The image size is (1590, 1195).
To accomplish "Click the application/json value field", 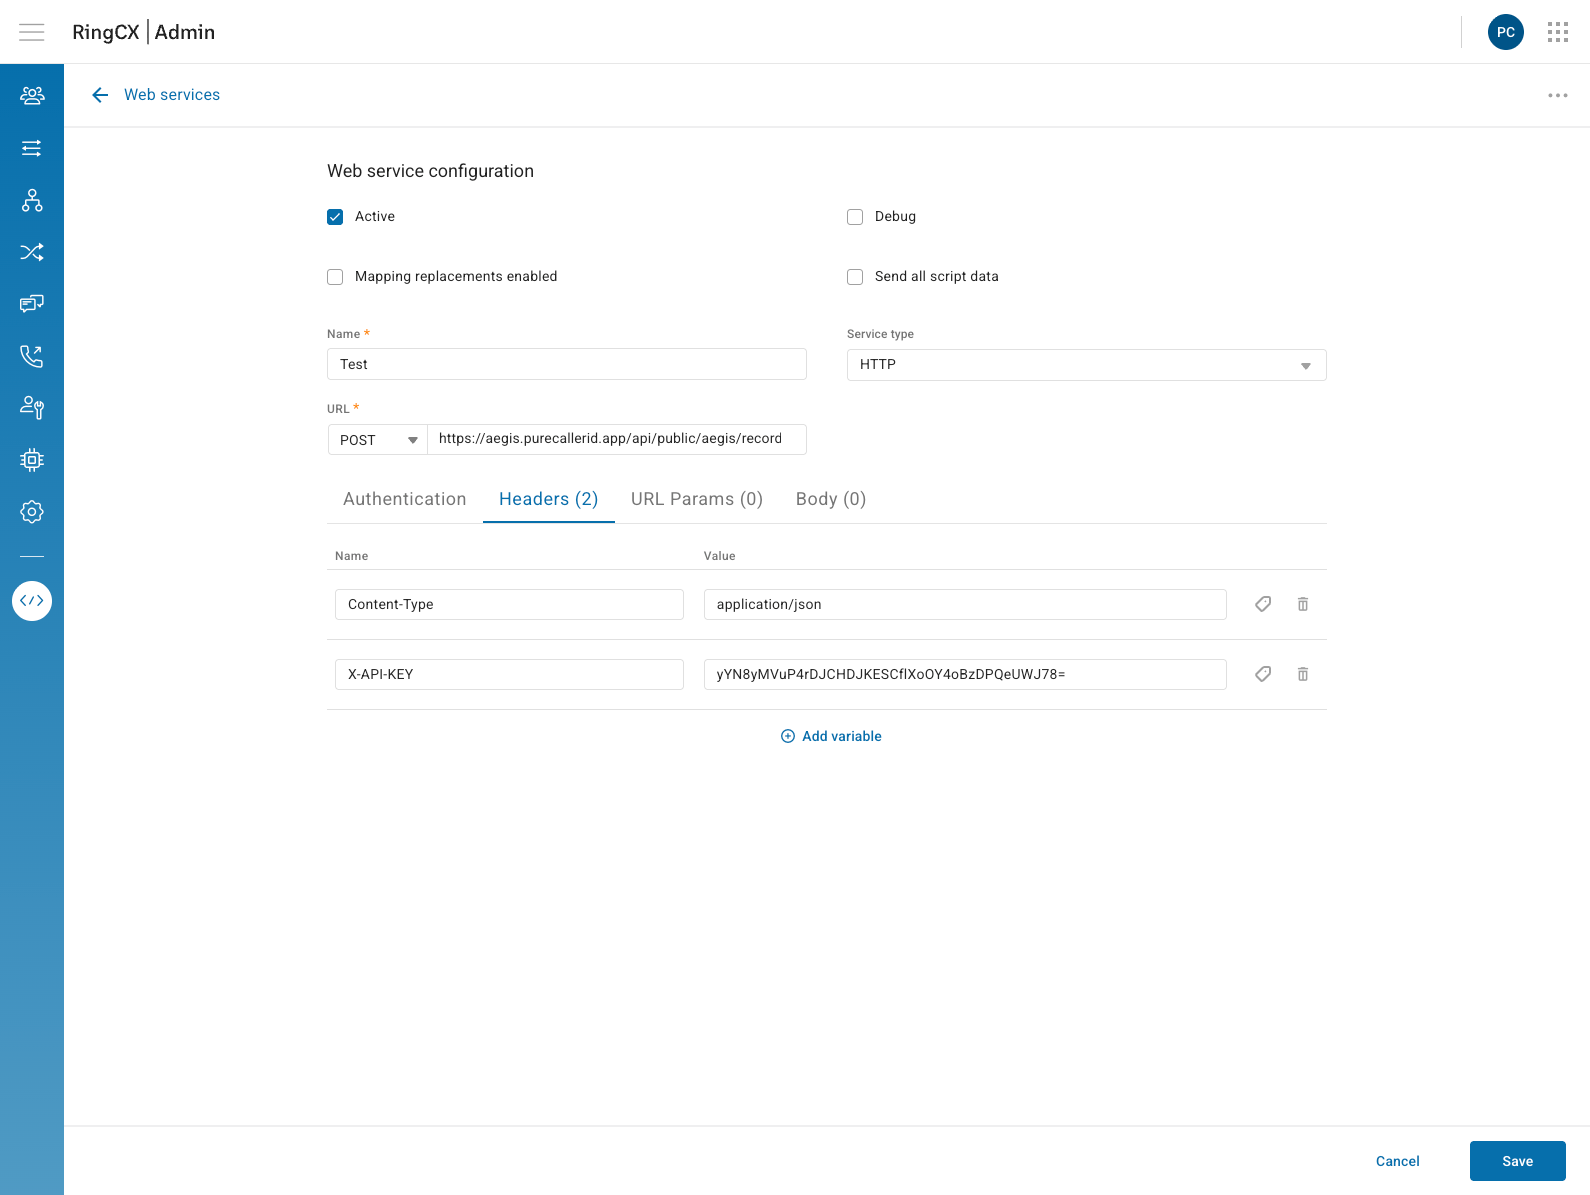I will tap(965, 604).
